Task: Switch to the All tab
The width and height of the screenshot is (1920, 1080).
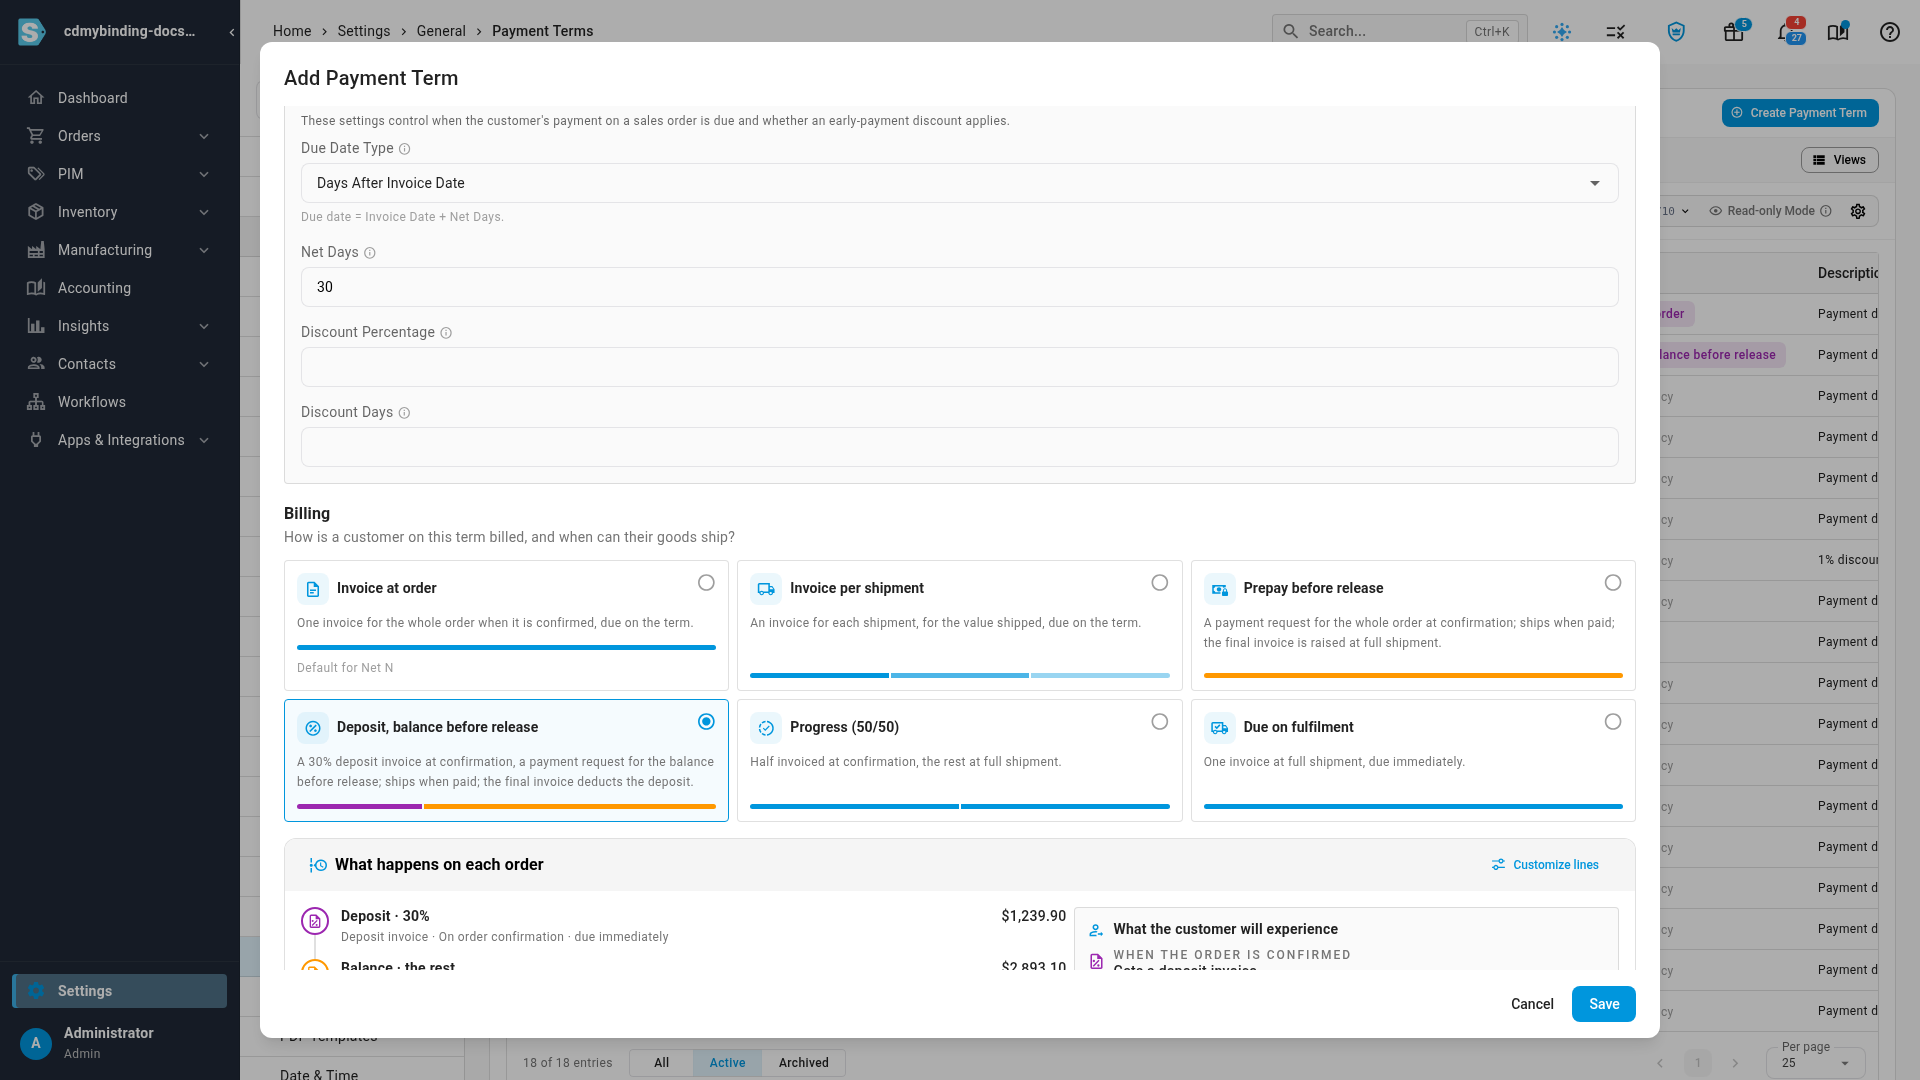Action: (x=661, y=1063)
